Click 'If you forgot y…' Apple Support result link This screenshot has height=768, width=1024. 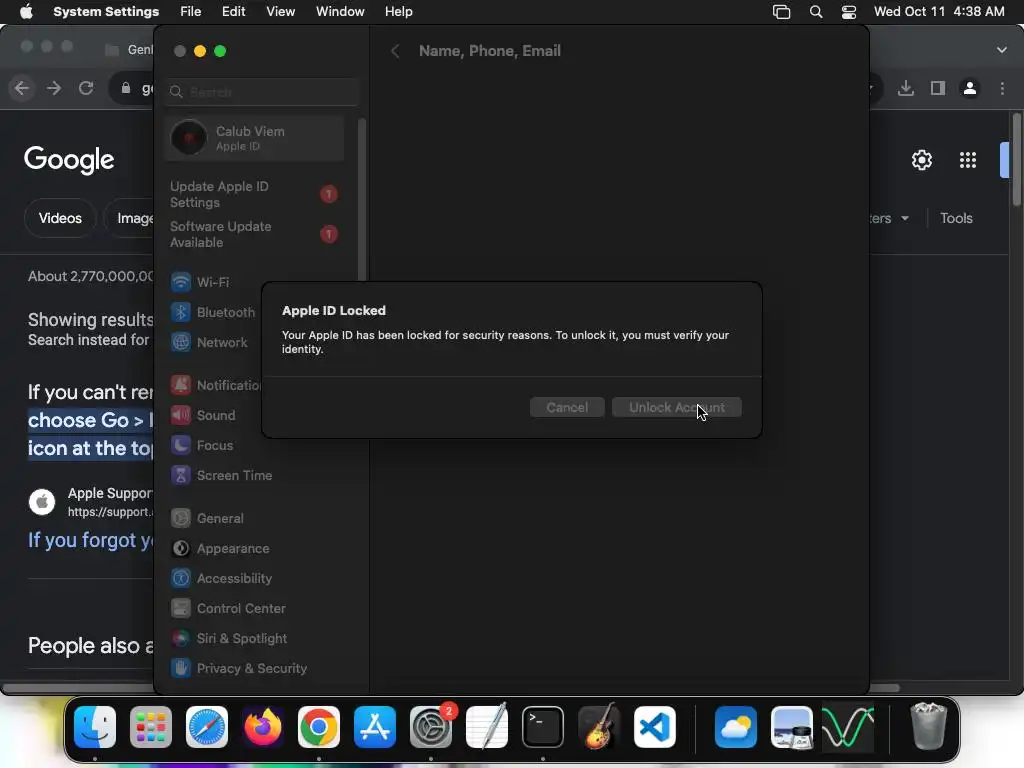pos(91,540)
